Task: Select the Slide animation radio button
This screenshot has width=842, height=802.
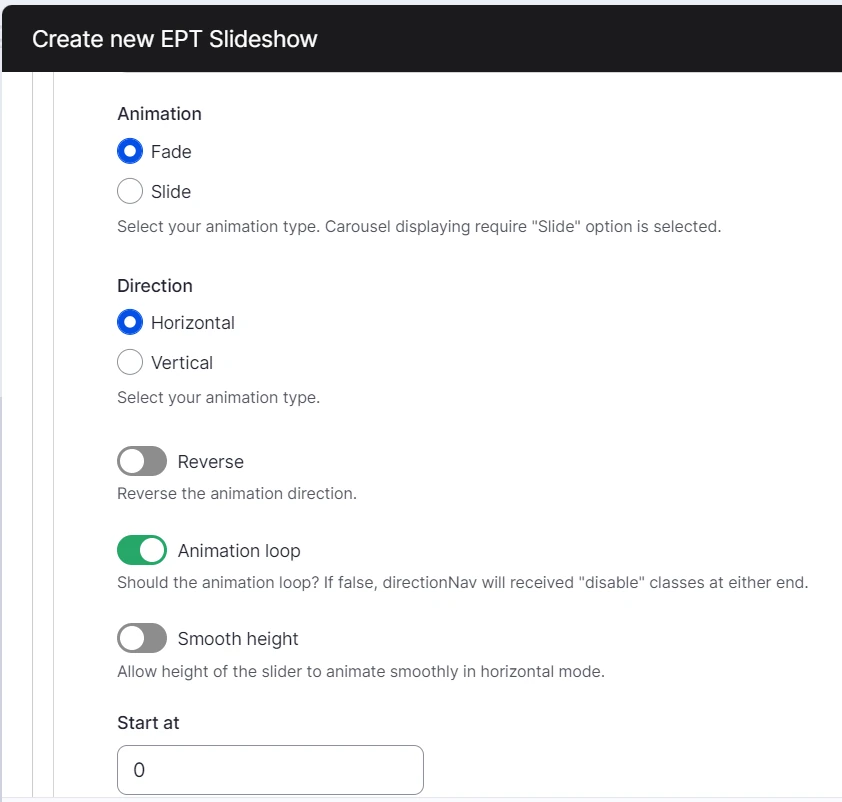Action: click(130, 191)
